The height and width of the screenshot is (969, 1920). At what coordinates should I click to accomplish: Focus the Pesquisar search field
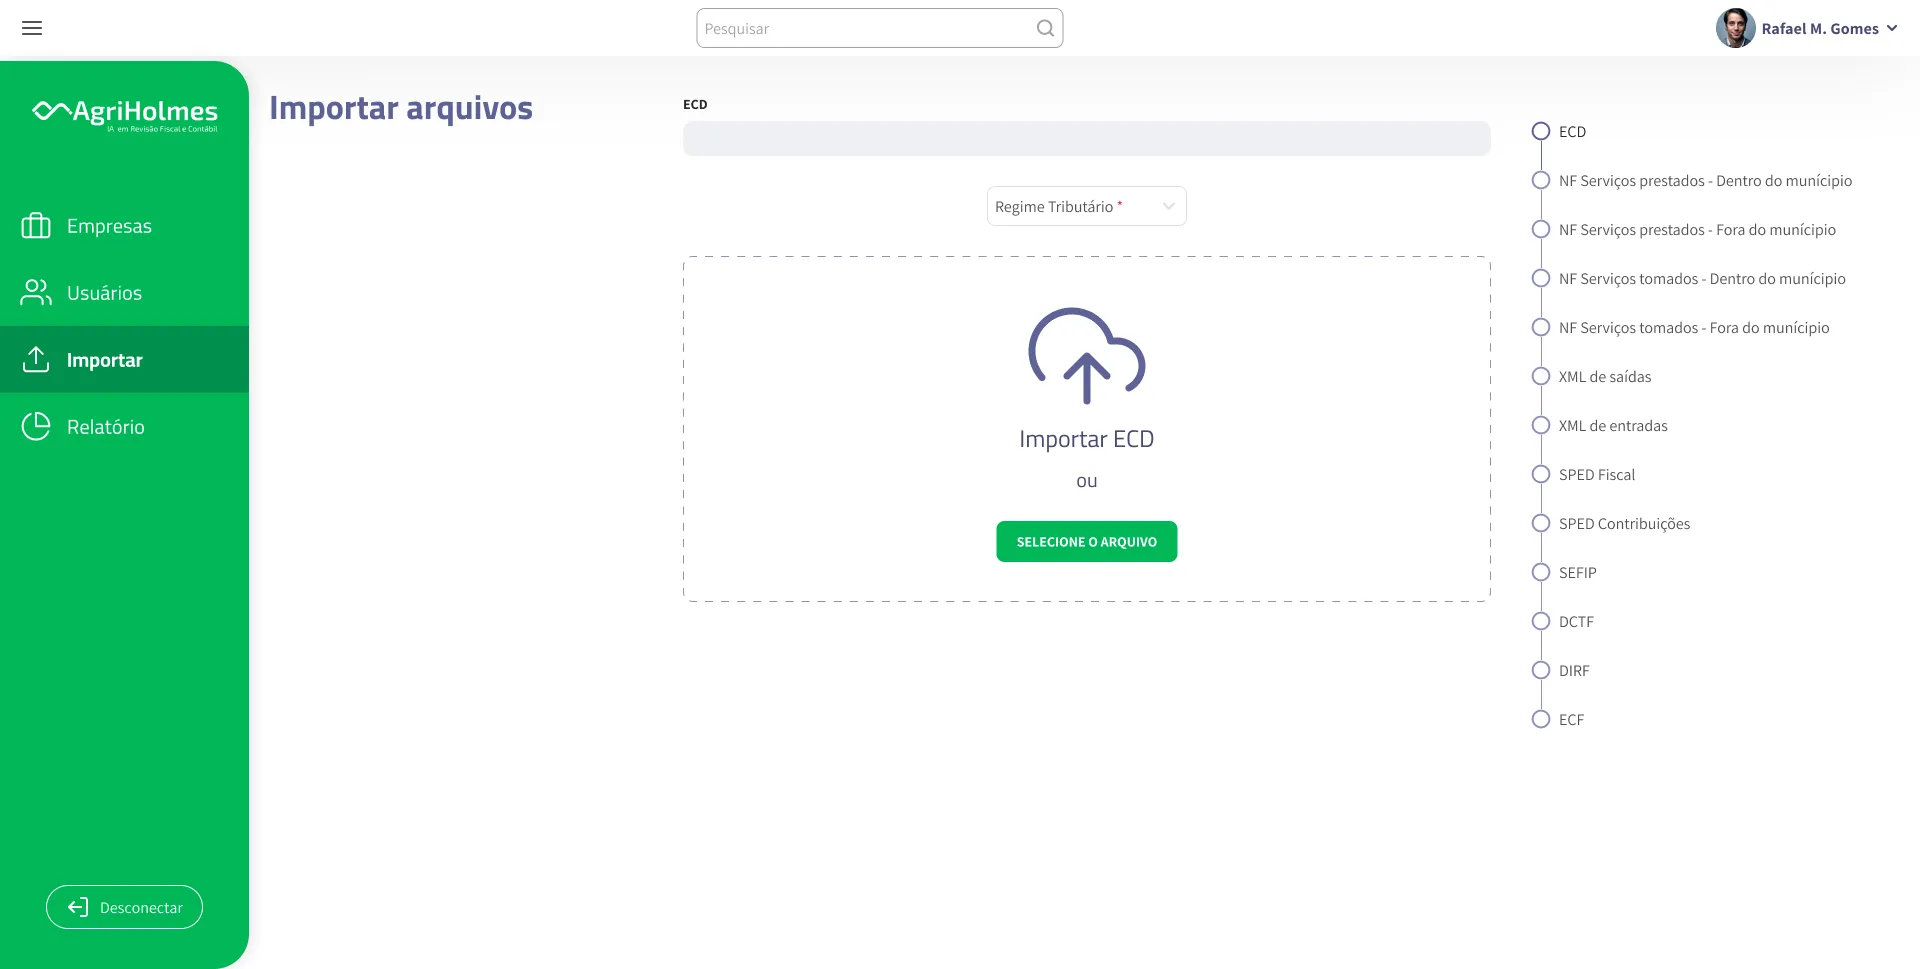point(880,28)
